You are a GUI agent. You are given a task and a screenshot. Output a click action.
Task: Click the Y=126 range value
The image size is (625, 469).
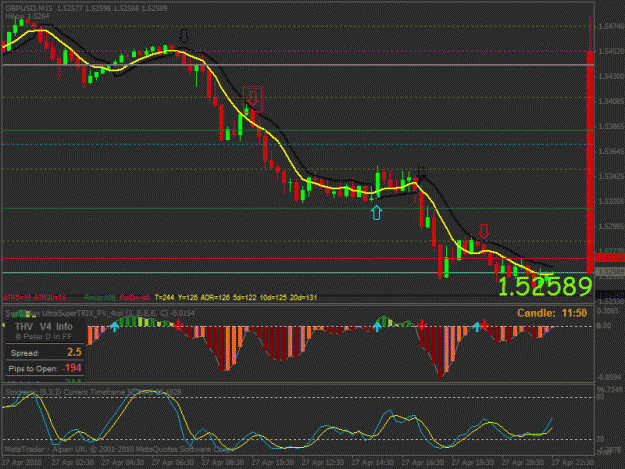pyautogui.click(x=188, y=298)
